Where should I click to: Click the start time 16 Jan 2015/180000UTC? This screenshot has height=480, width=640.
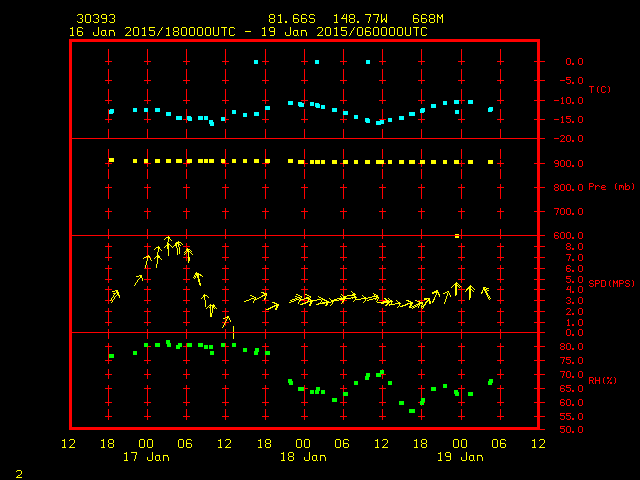pos(152,32)
